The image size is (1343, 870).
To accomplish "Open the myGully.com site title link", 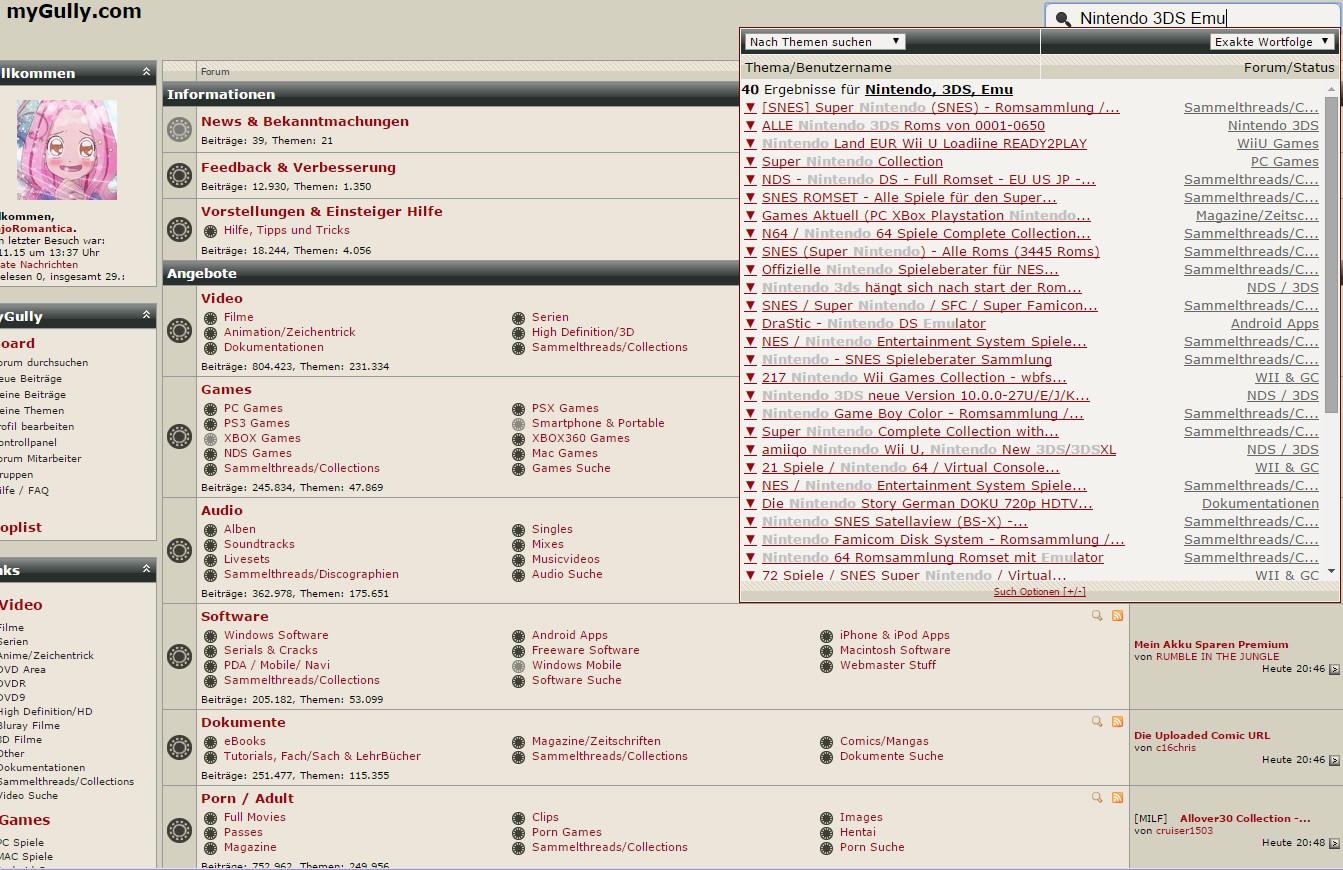I will tap(74, 12).
